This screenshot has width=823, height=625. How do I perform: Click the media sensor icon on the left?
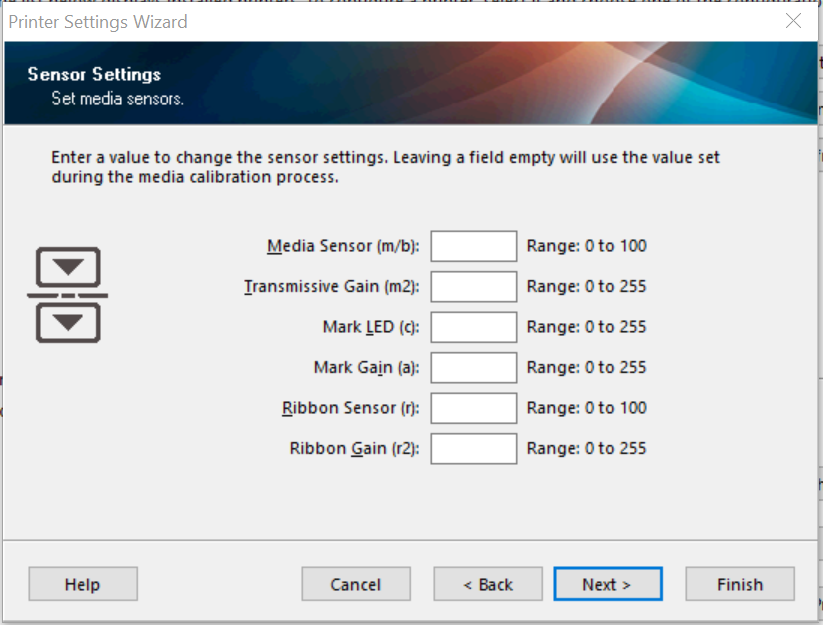click(67, 295)
